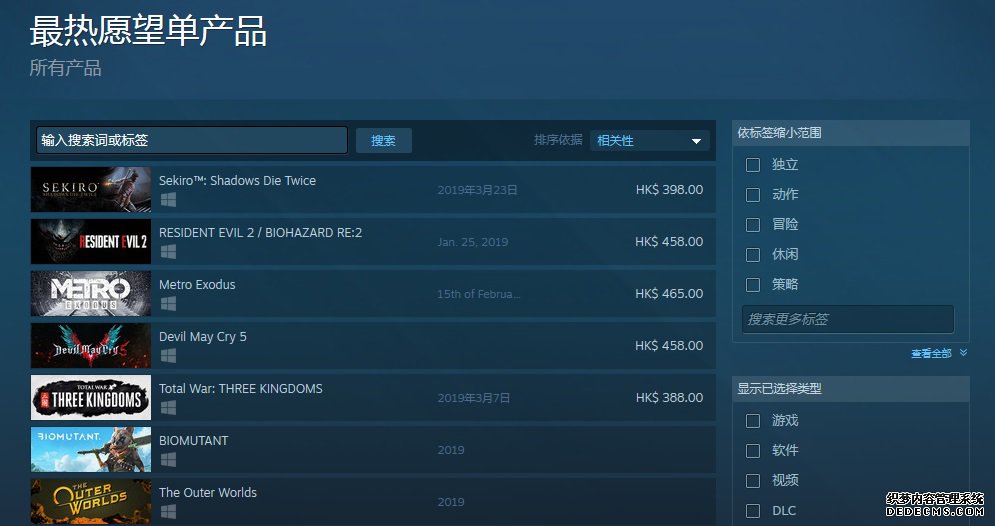995x526 pixels.
Task: Click Sekiro price HK$ 398.00
Action: tap(669, 190)
